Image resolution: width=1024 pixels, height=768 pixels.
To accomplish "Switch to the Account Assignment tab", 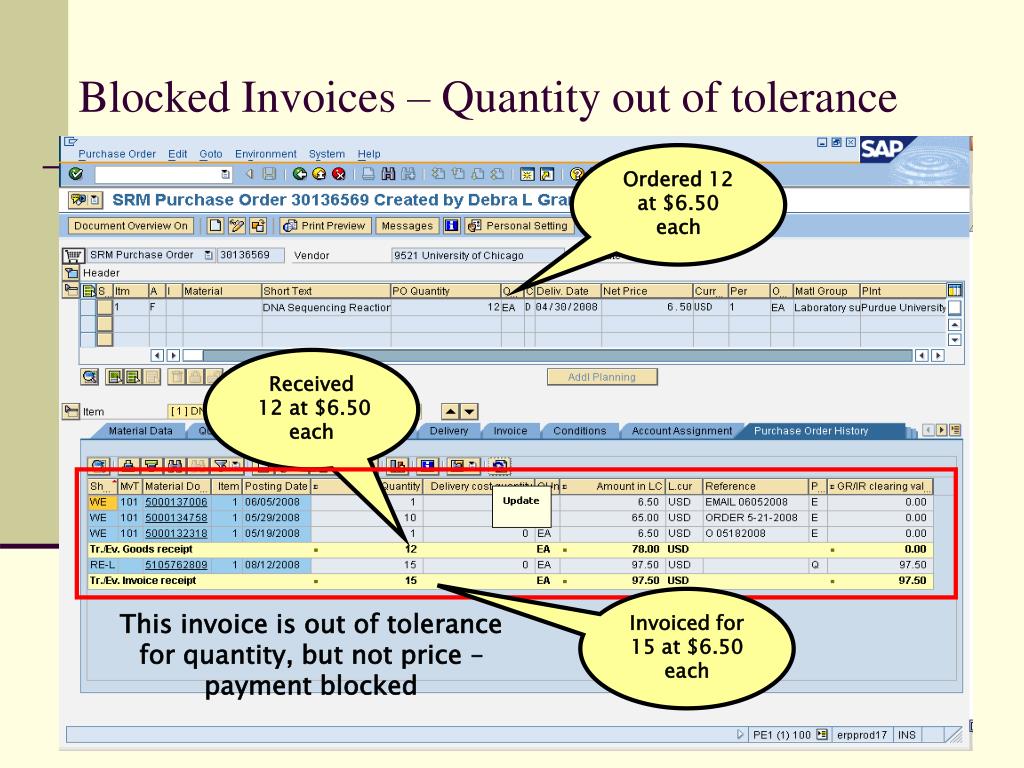I will click(x=681, y=431).
